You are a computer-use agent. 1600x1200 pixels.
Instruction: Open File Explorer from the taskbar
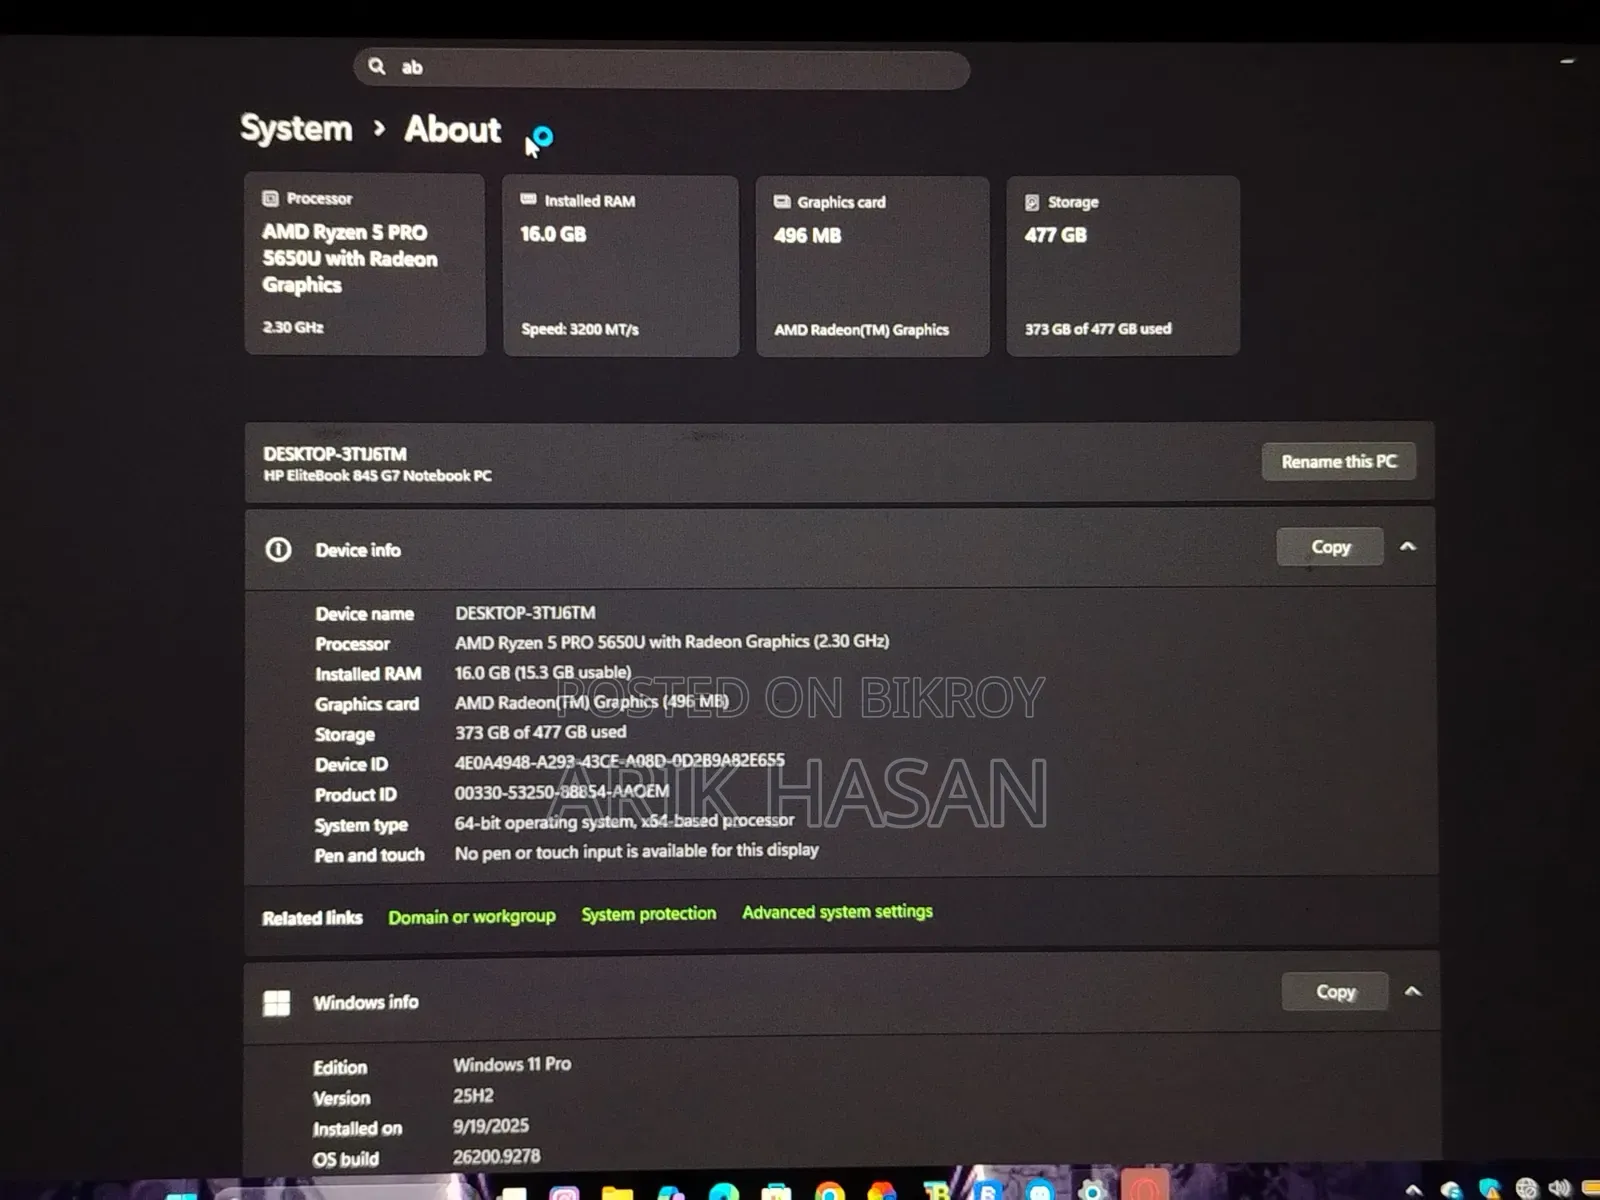617,1192
